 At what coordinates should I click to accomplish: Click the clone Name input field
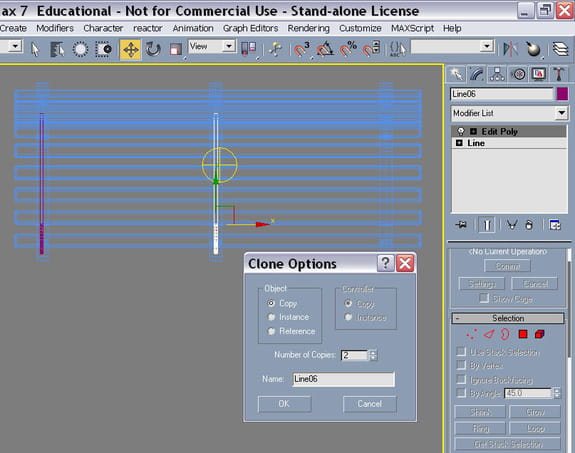344,379
